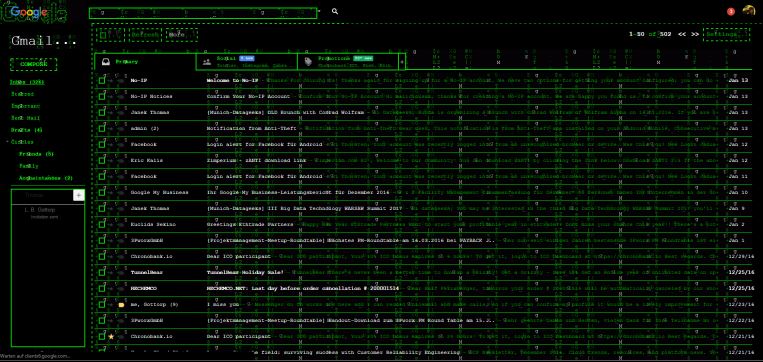Open the account avatar picture

tap(749, 11)
